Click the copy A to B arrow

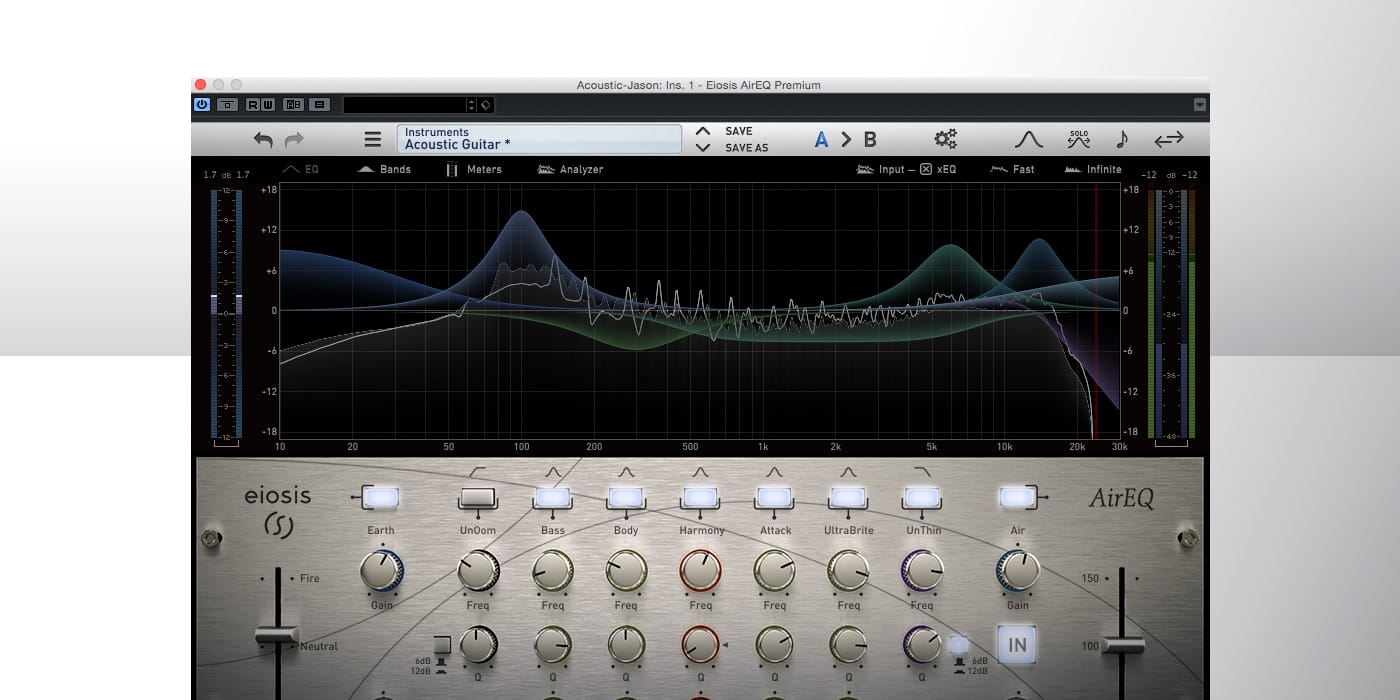(x=846, y=140)
